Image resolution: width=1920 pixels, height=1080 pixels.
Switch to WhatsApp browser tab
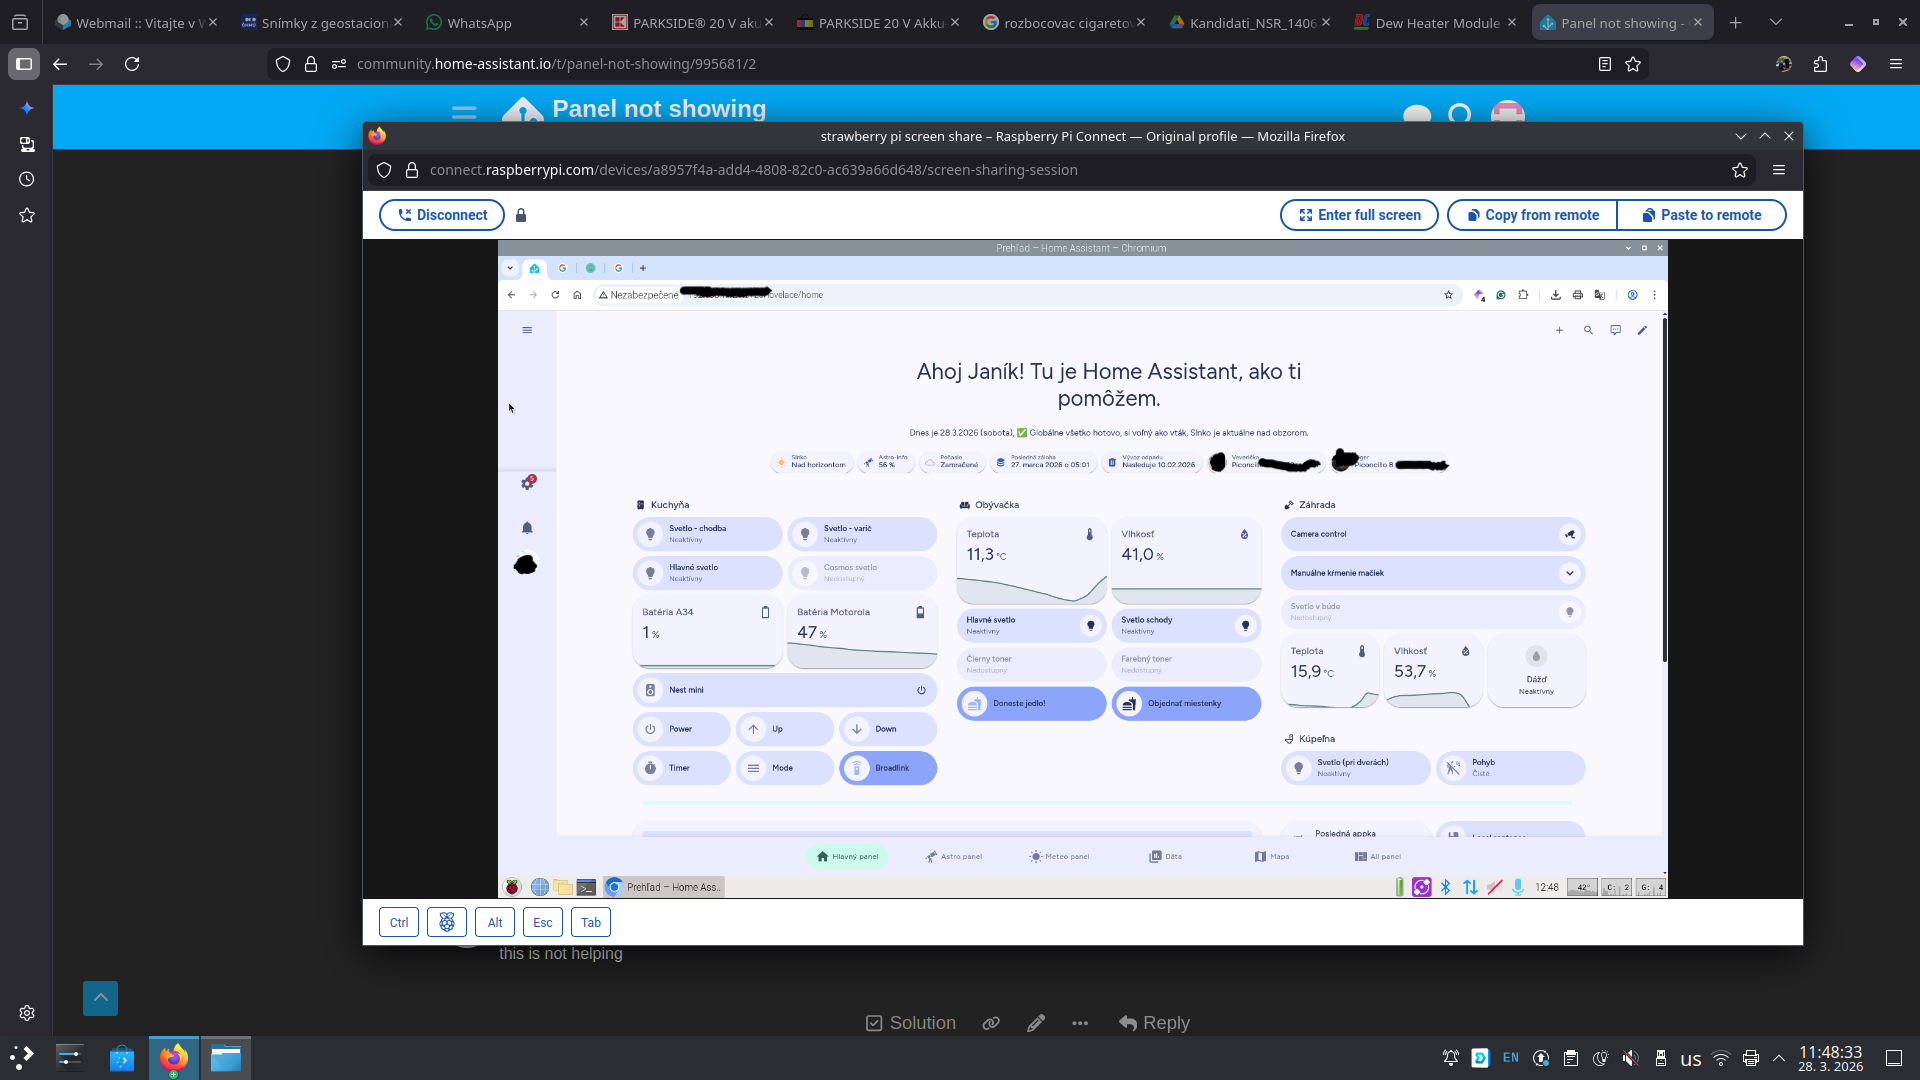coord(479,22)
